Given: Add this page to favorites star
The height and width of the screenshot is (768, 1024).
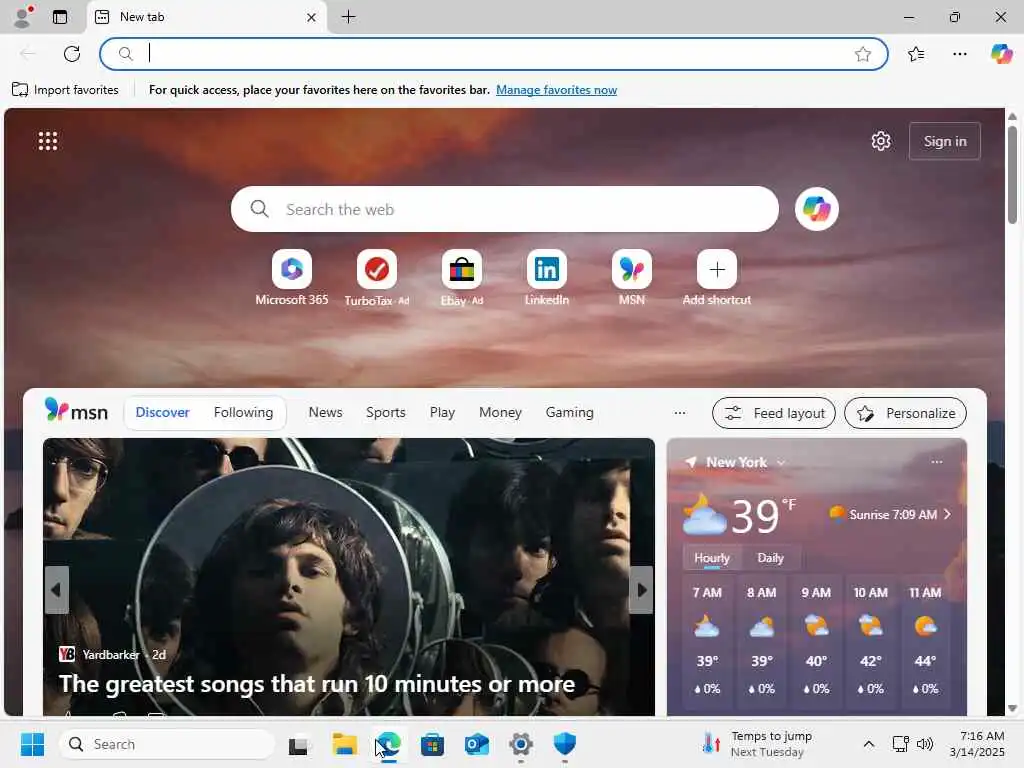Looking at the screenshot, I should click(x=863, y=54).
